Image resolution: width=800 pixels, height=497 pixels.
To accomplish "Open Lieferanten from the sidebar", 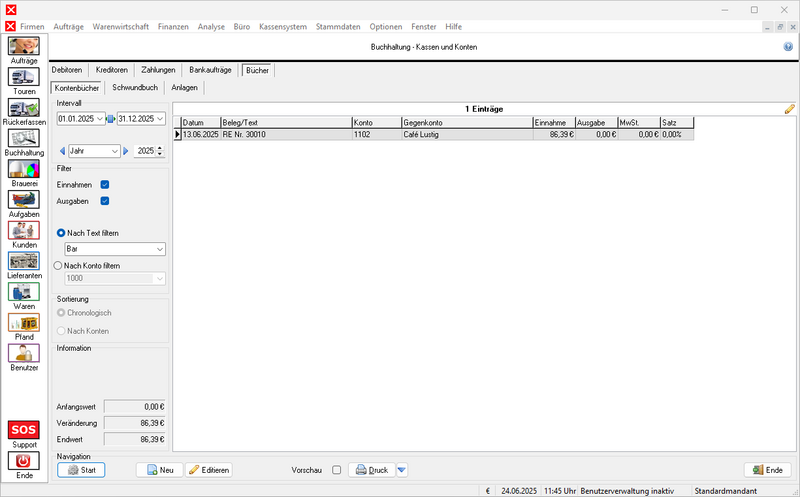I will (24, 261).
